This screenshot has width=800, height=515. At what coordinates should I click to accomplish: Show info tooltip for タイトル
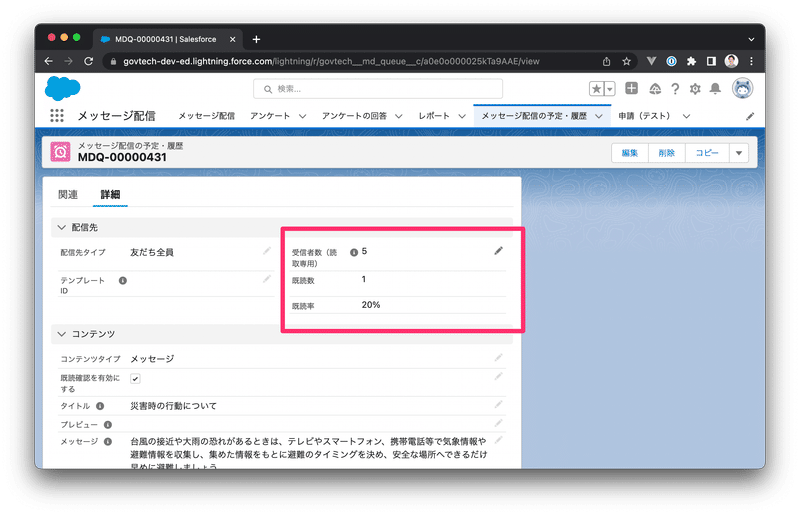click(x=100, y=406)
